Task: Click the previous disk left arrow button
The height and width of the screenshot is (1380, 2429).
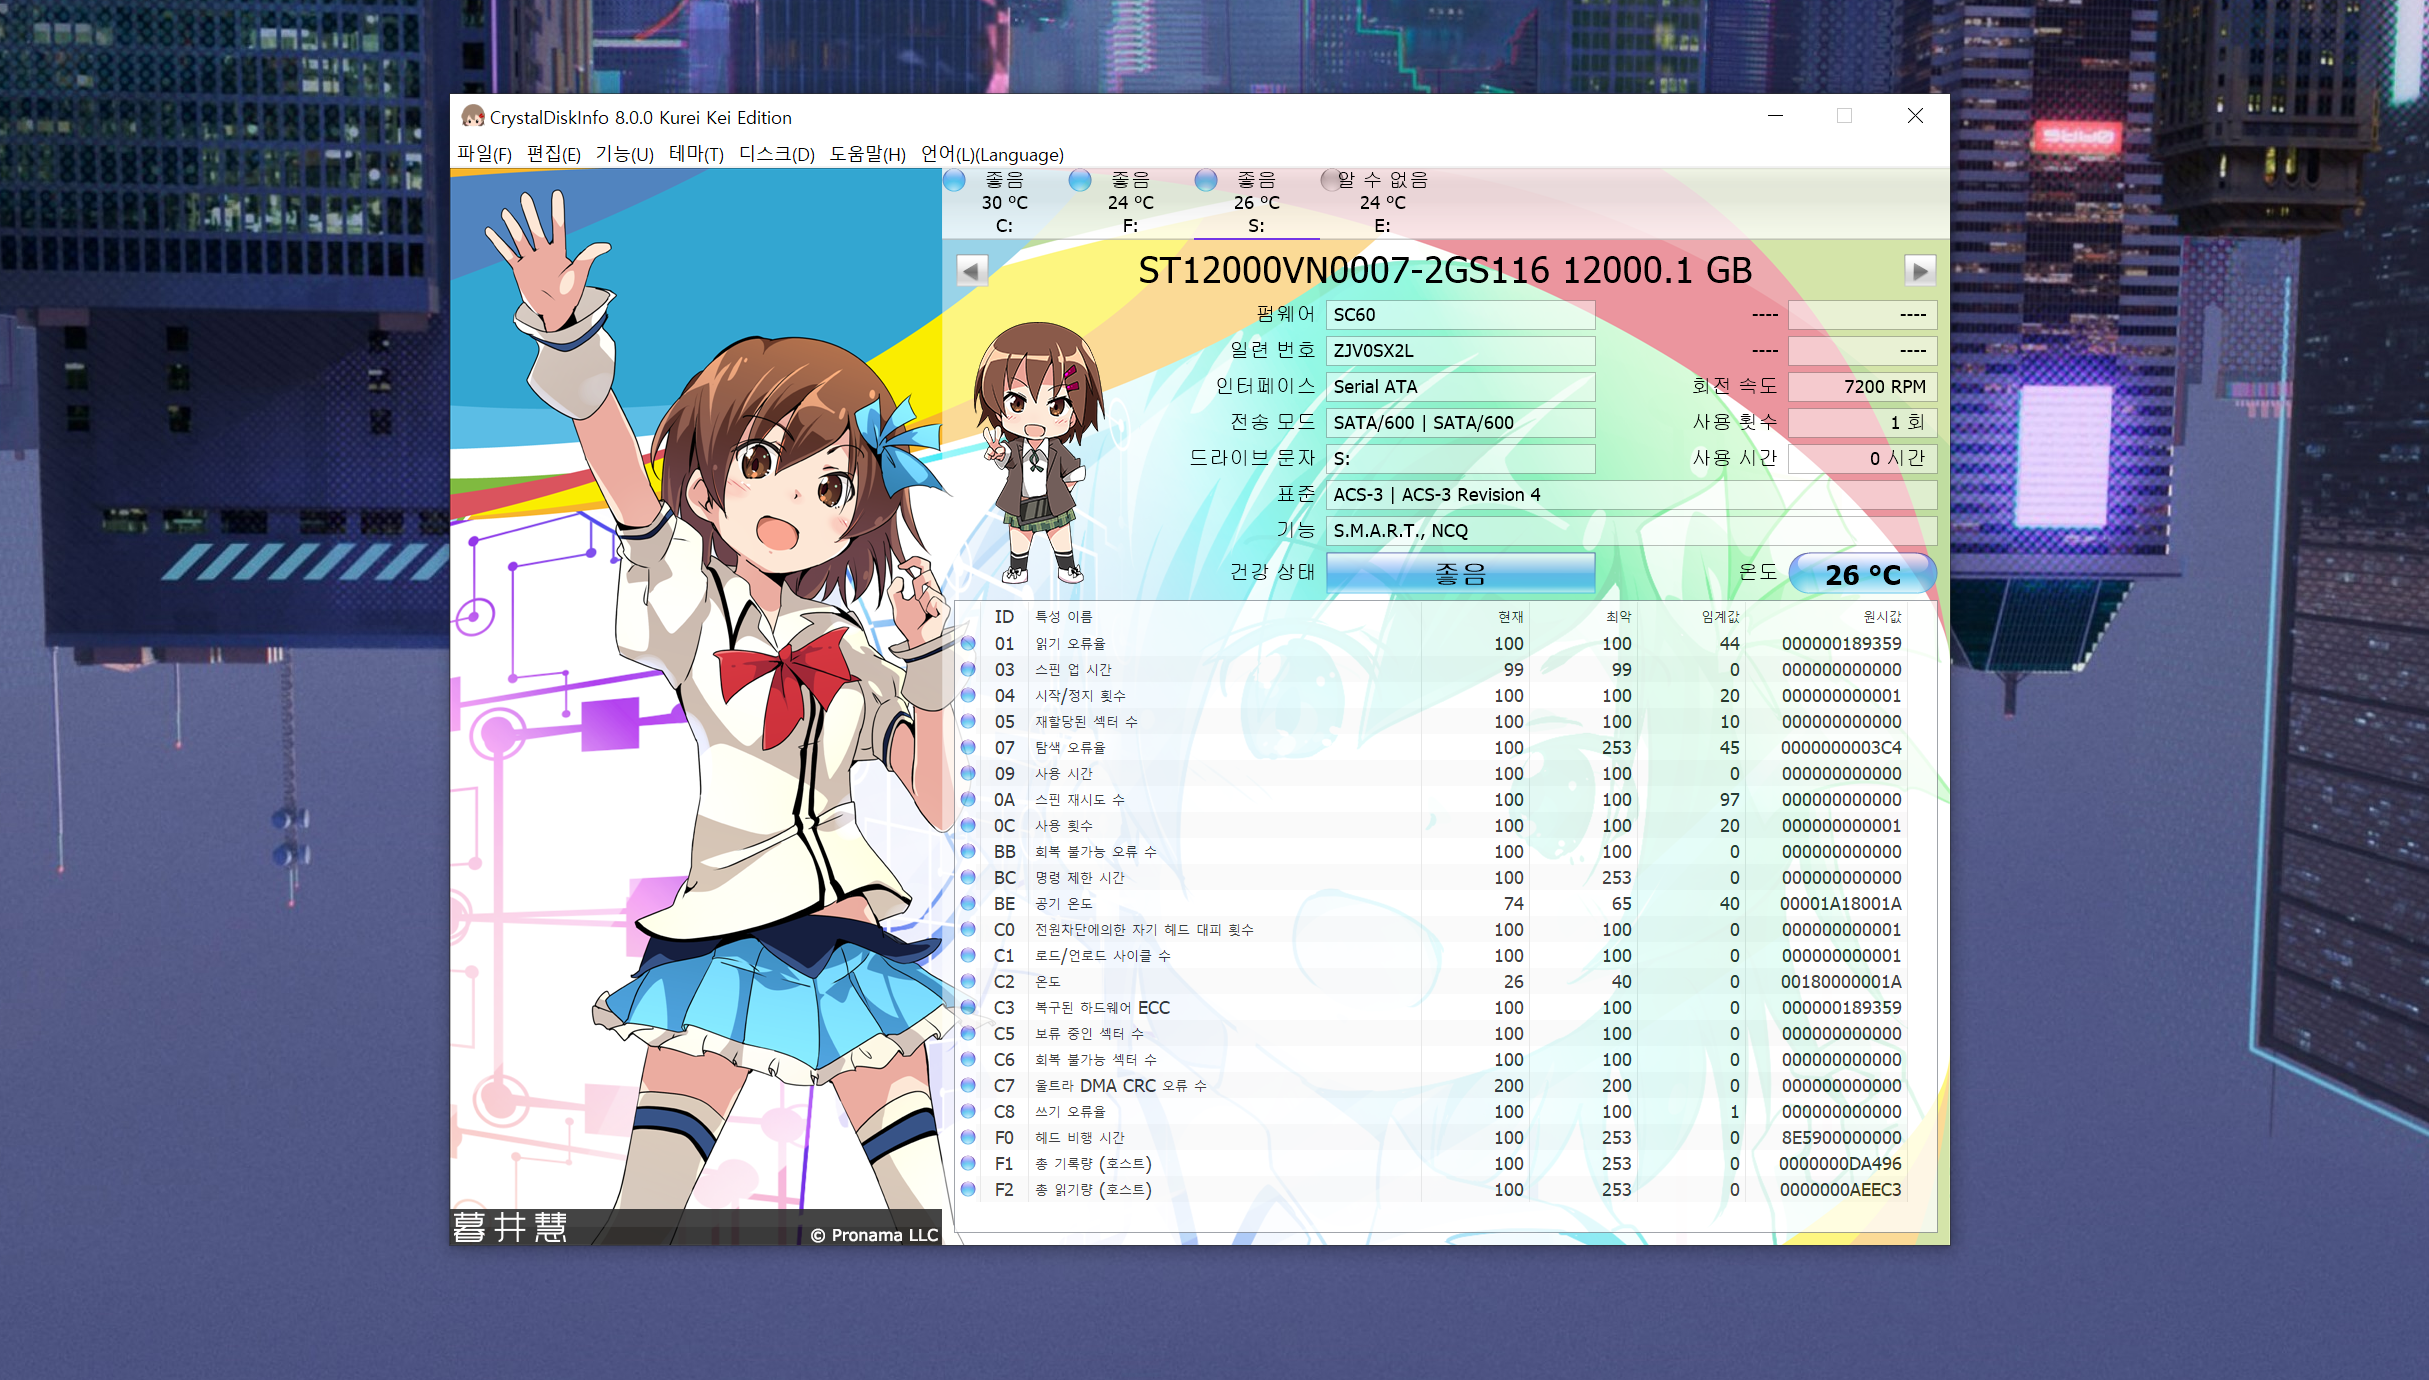Action: (x=971, y=271)
